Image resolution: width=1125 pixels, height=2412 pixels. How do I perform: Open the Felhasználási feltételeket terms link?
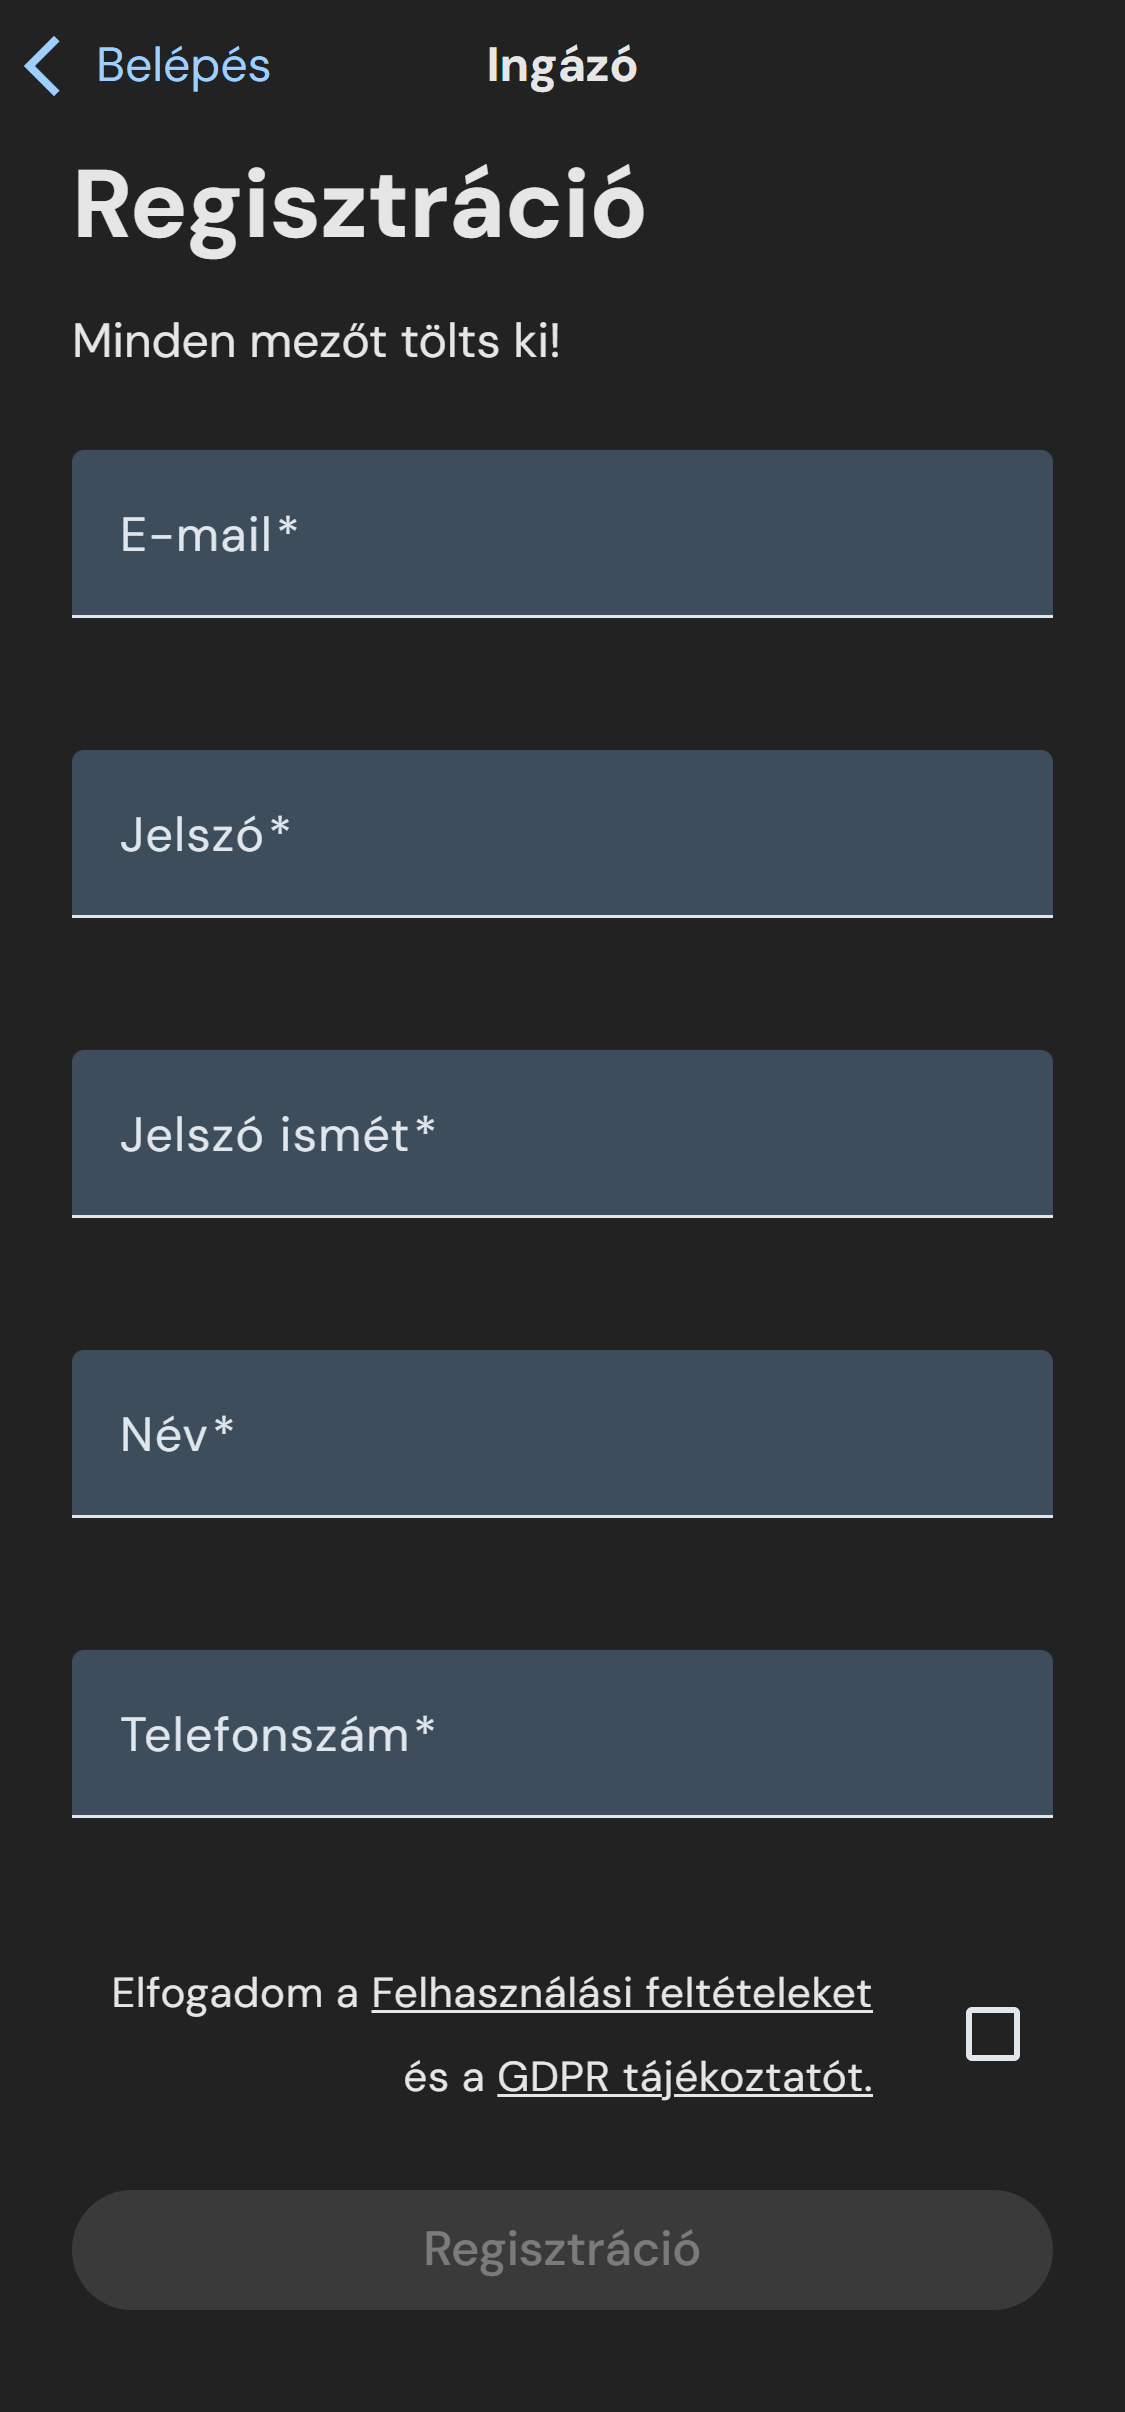(621, 1993)
